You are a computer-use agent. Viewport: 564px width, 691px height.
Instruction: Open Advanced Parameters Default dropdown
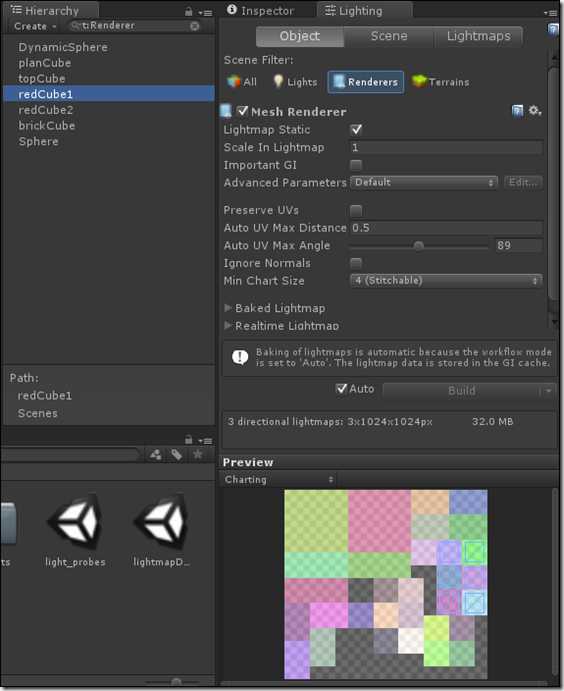(424, 182)
